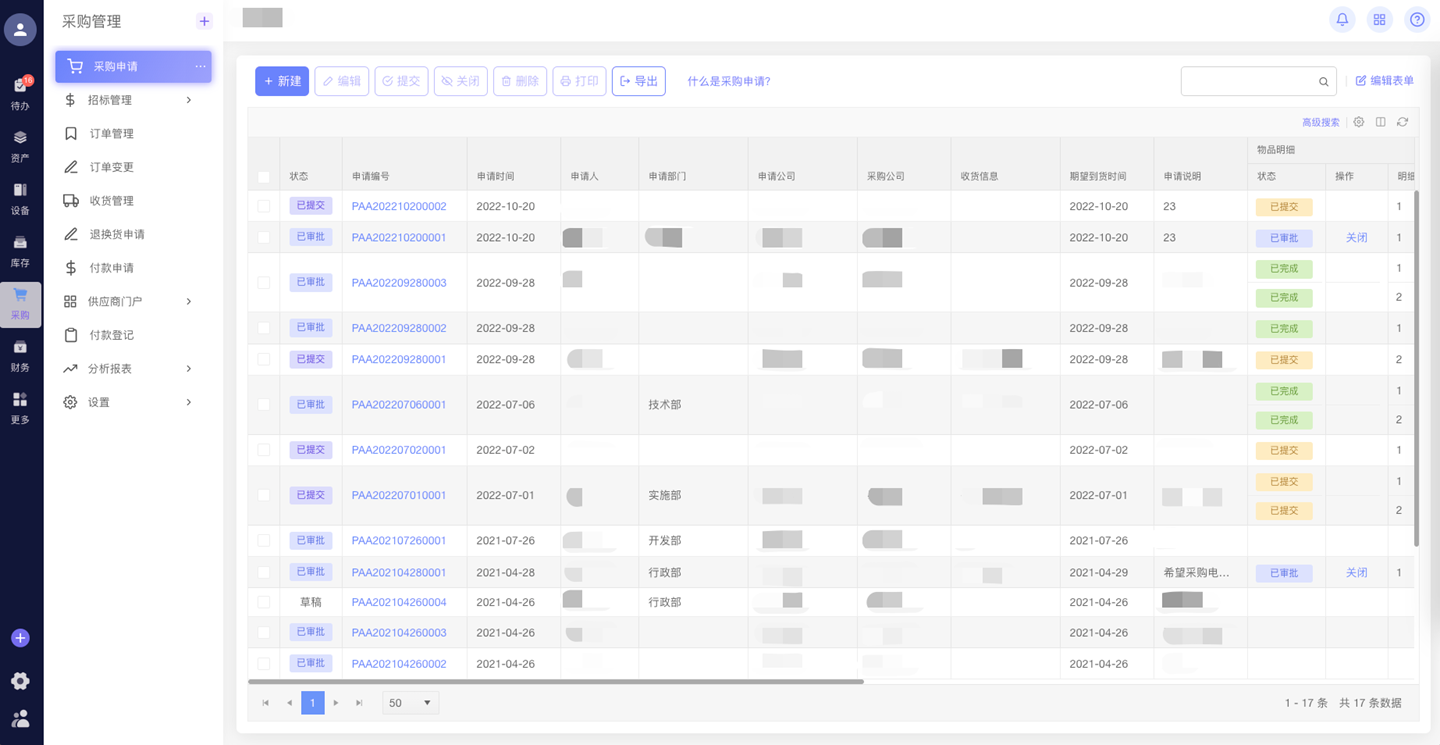Click the search magnifier icon
The height and width of the screenshot is (745, 1440).
point(1323,82)
